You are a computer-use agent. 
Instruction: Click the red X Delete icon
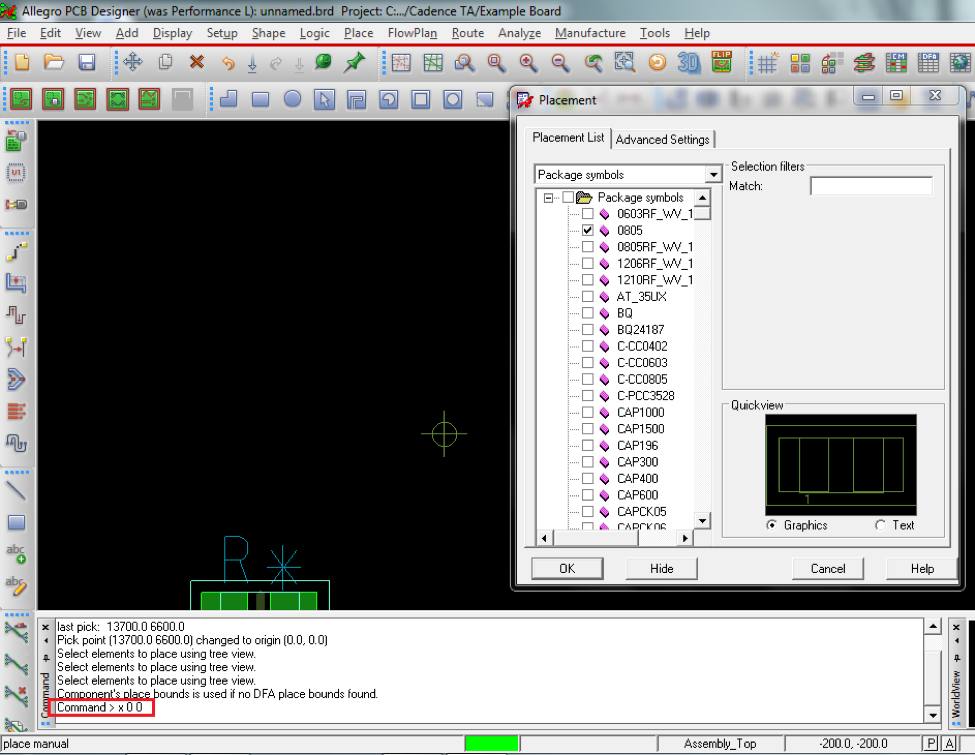197,62
